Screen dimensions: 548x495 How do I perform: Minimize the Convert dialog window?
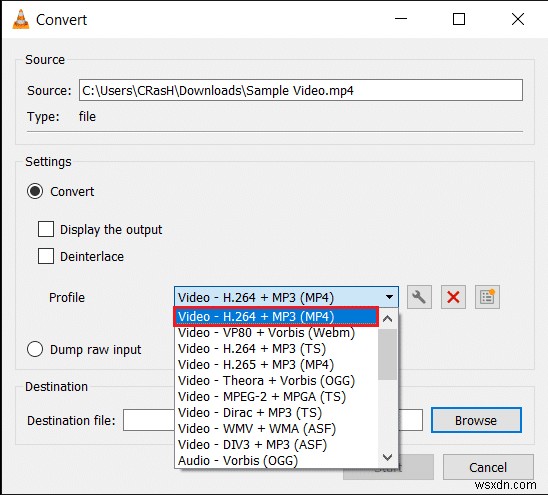pos(401,19)
